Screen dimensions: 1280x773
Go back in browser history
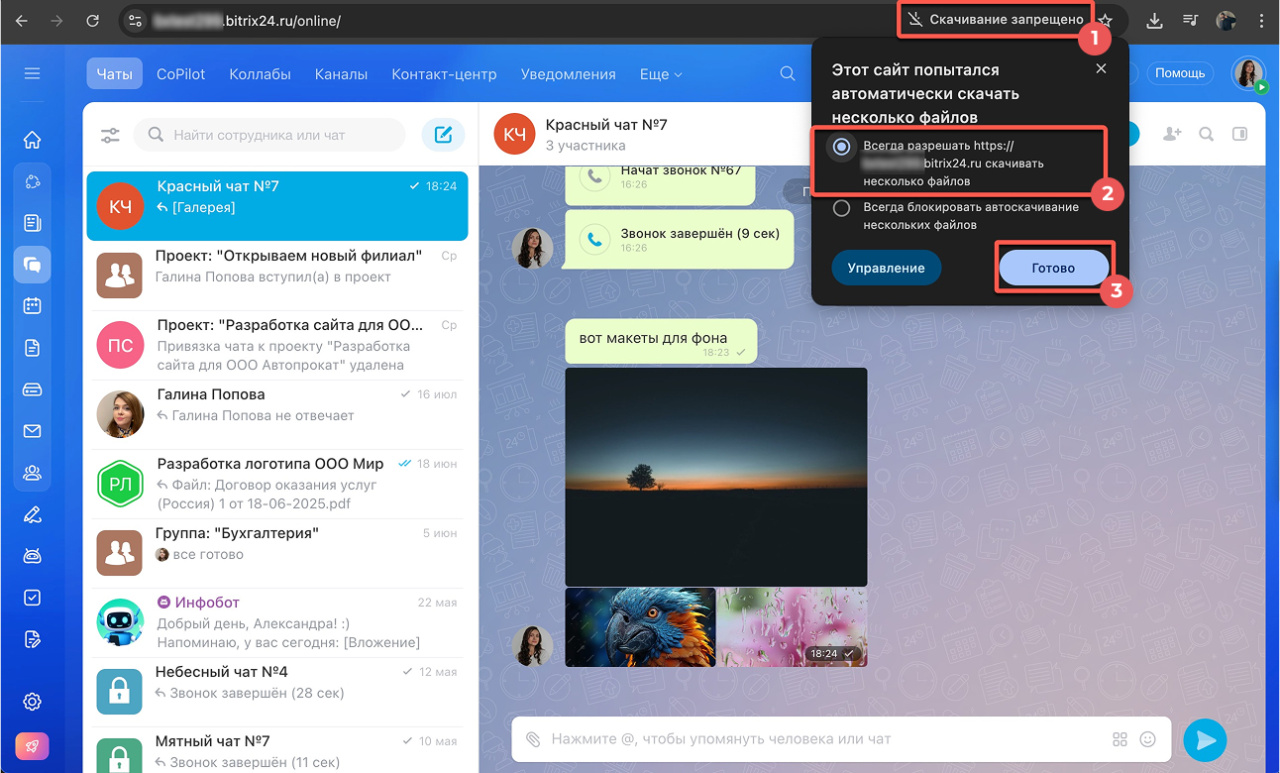(x=21, y=20)
